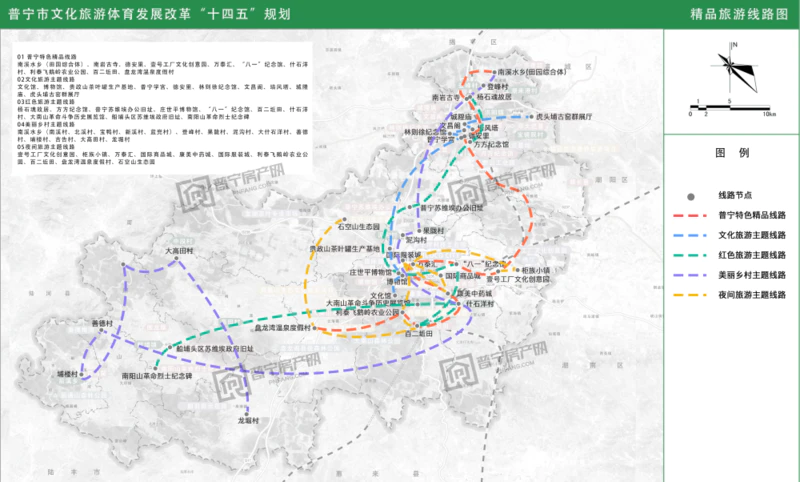Viewport: 800px width, 482px height.
Task: Click the 精品旅游线路图 header title
Action: click(738, 14)
